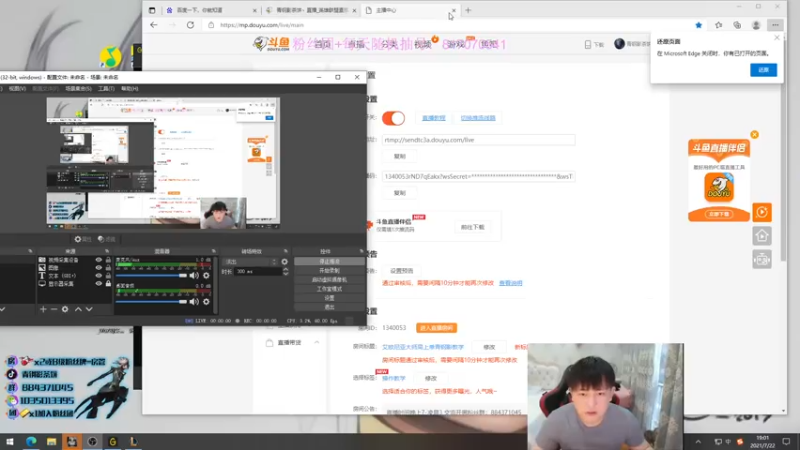
Task: Switch off the Douyu live stream toggle
Action: [393, 118]
